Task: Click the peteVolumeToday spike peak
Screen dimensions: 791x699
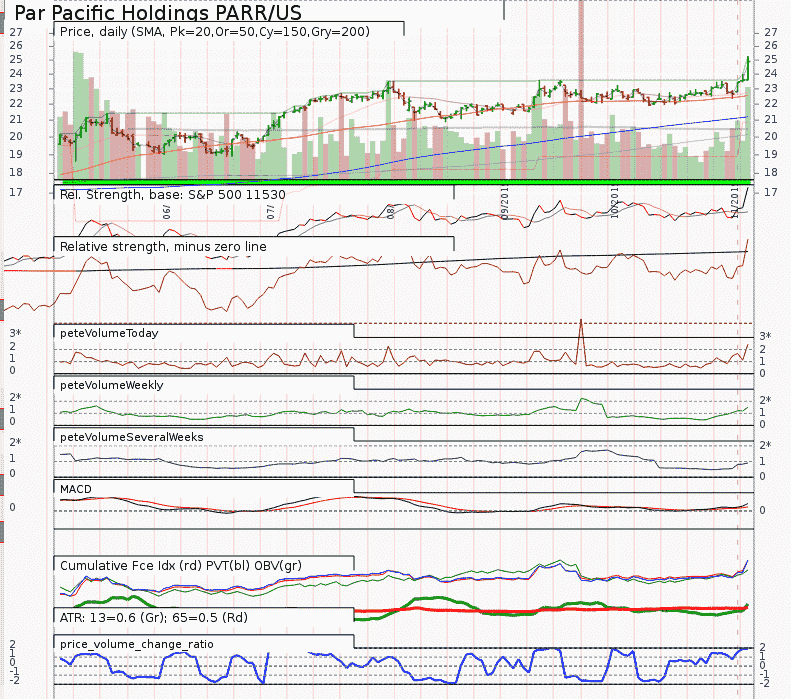Action: point(581,320)
